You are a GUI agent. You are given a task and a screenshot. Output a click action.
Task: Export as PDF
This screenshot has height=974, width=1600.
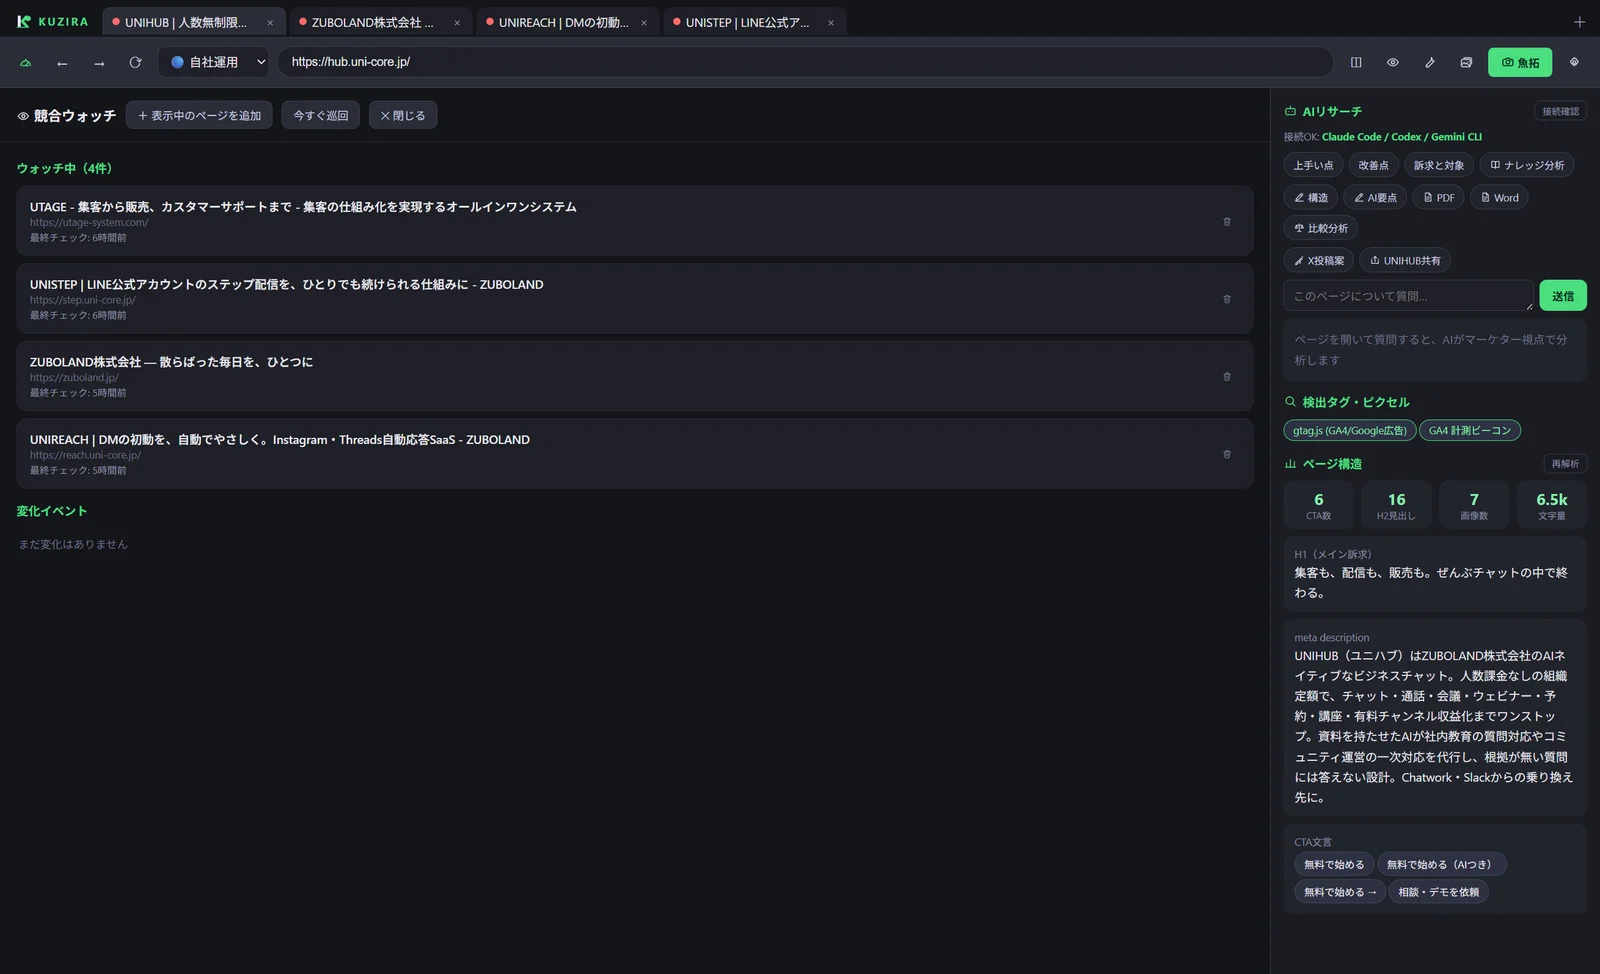(1439, 197)
